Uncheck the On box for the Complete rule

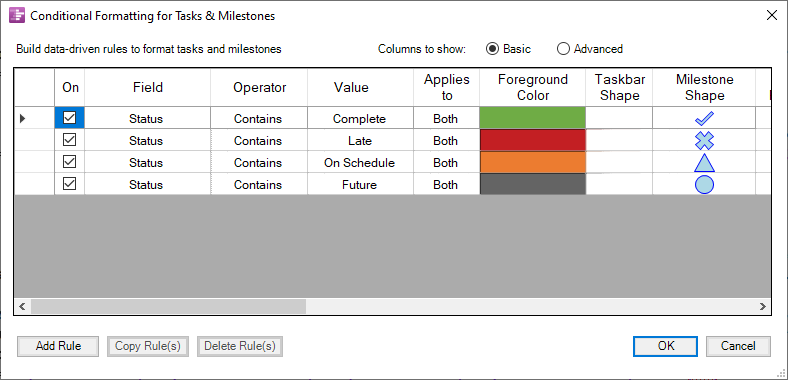(69, 118)
